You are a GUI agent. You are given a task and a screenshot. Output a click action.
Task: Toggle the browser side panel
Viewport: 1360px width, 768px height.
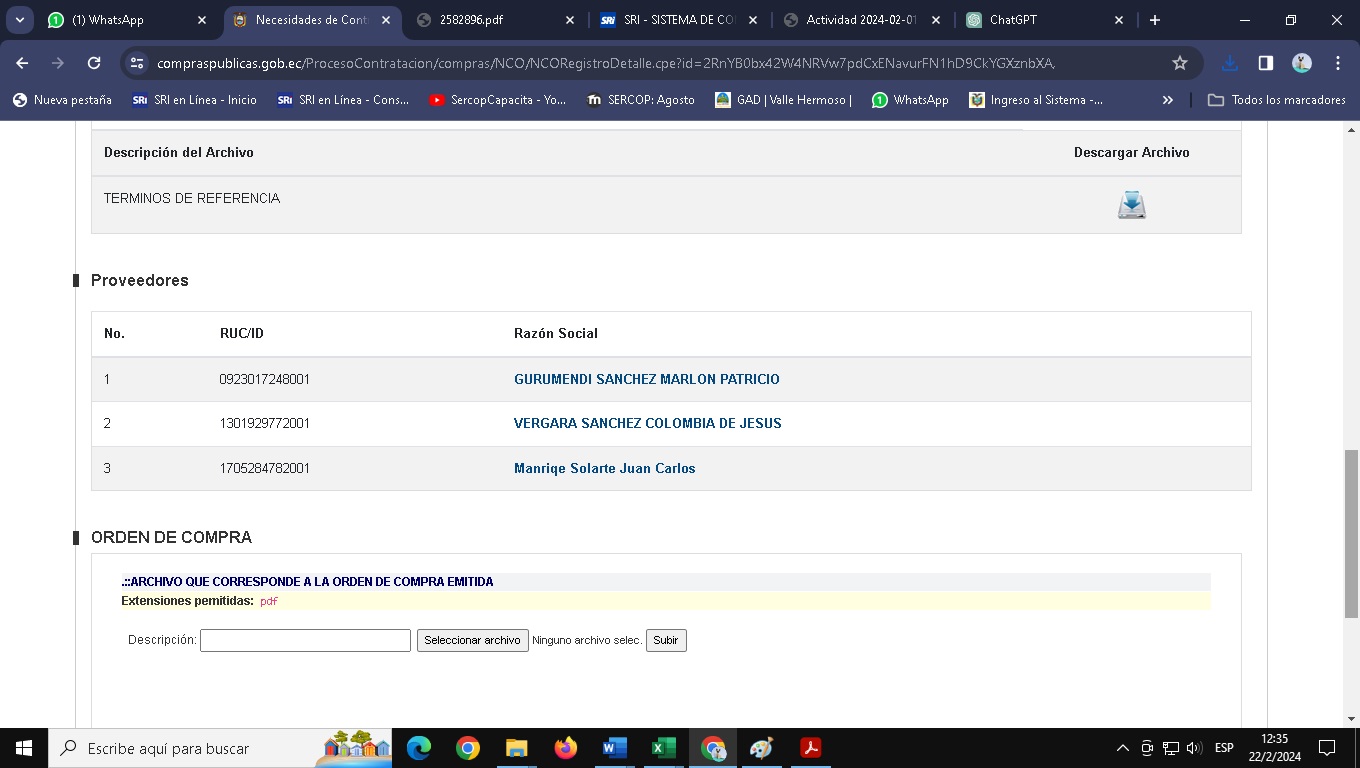[1265, 63]
